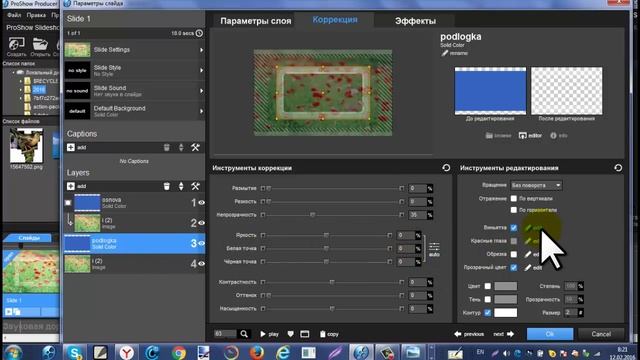Screen dimensions: 640x360
Task: Add a new caption with plus icon
Action: click(x=71, y=147)
